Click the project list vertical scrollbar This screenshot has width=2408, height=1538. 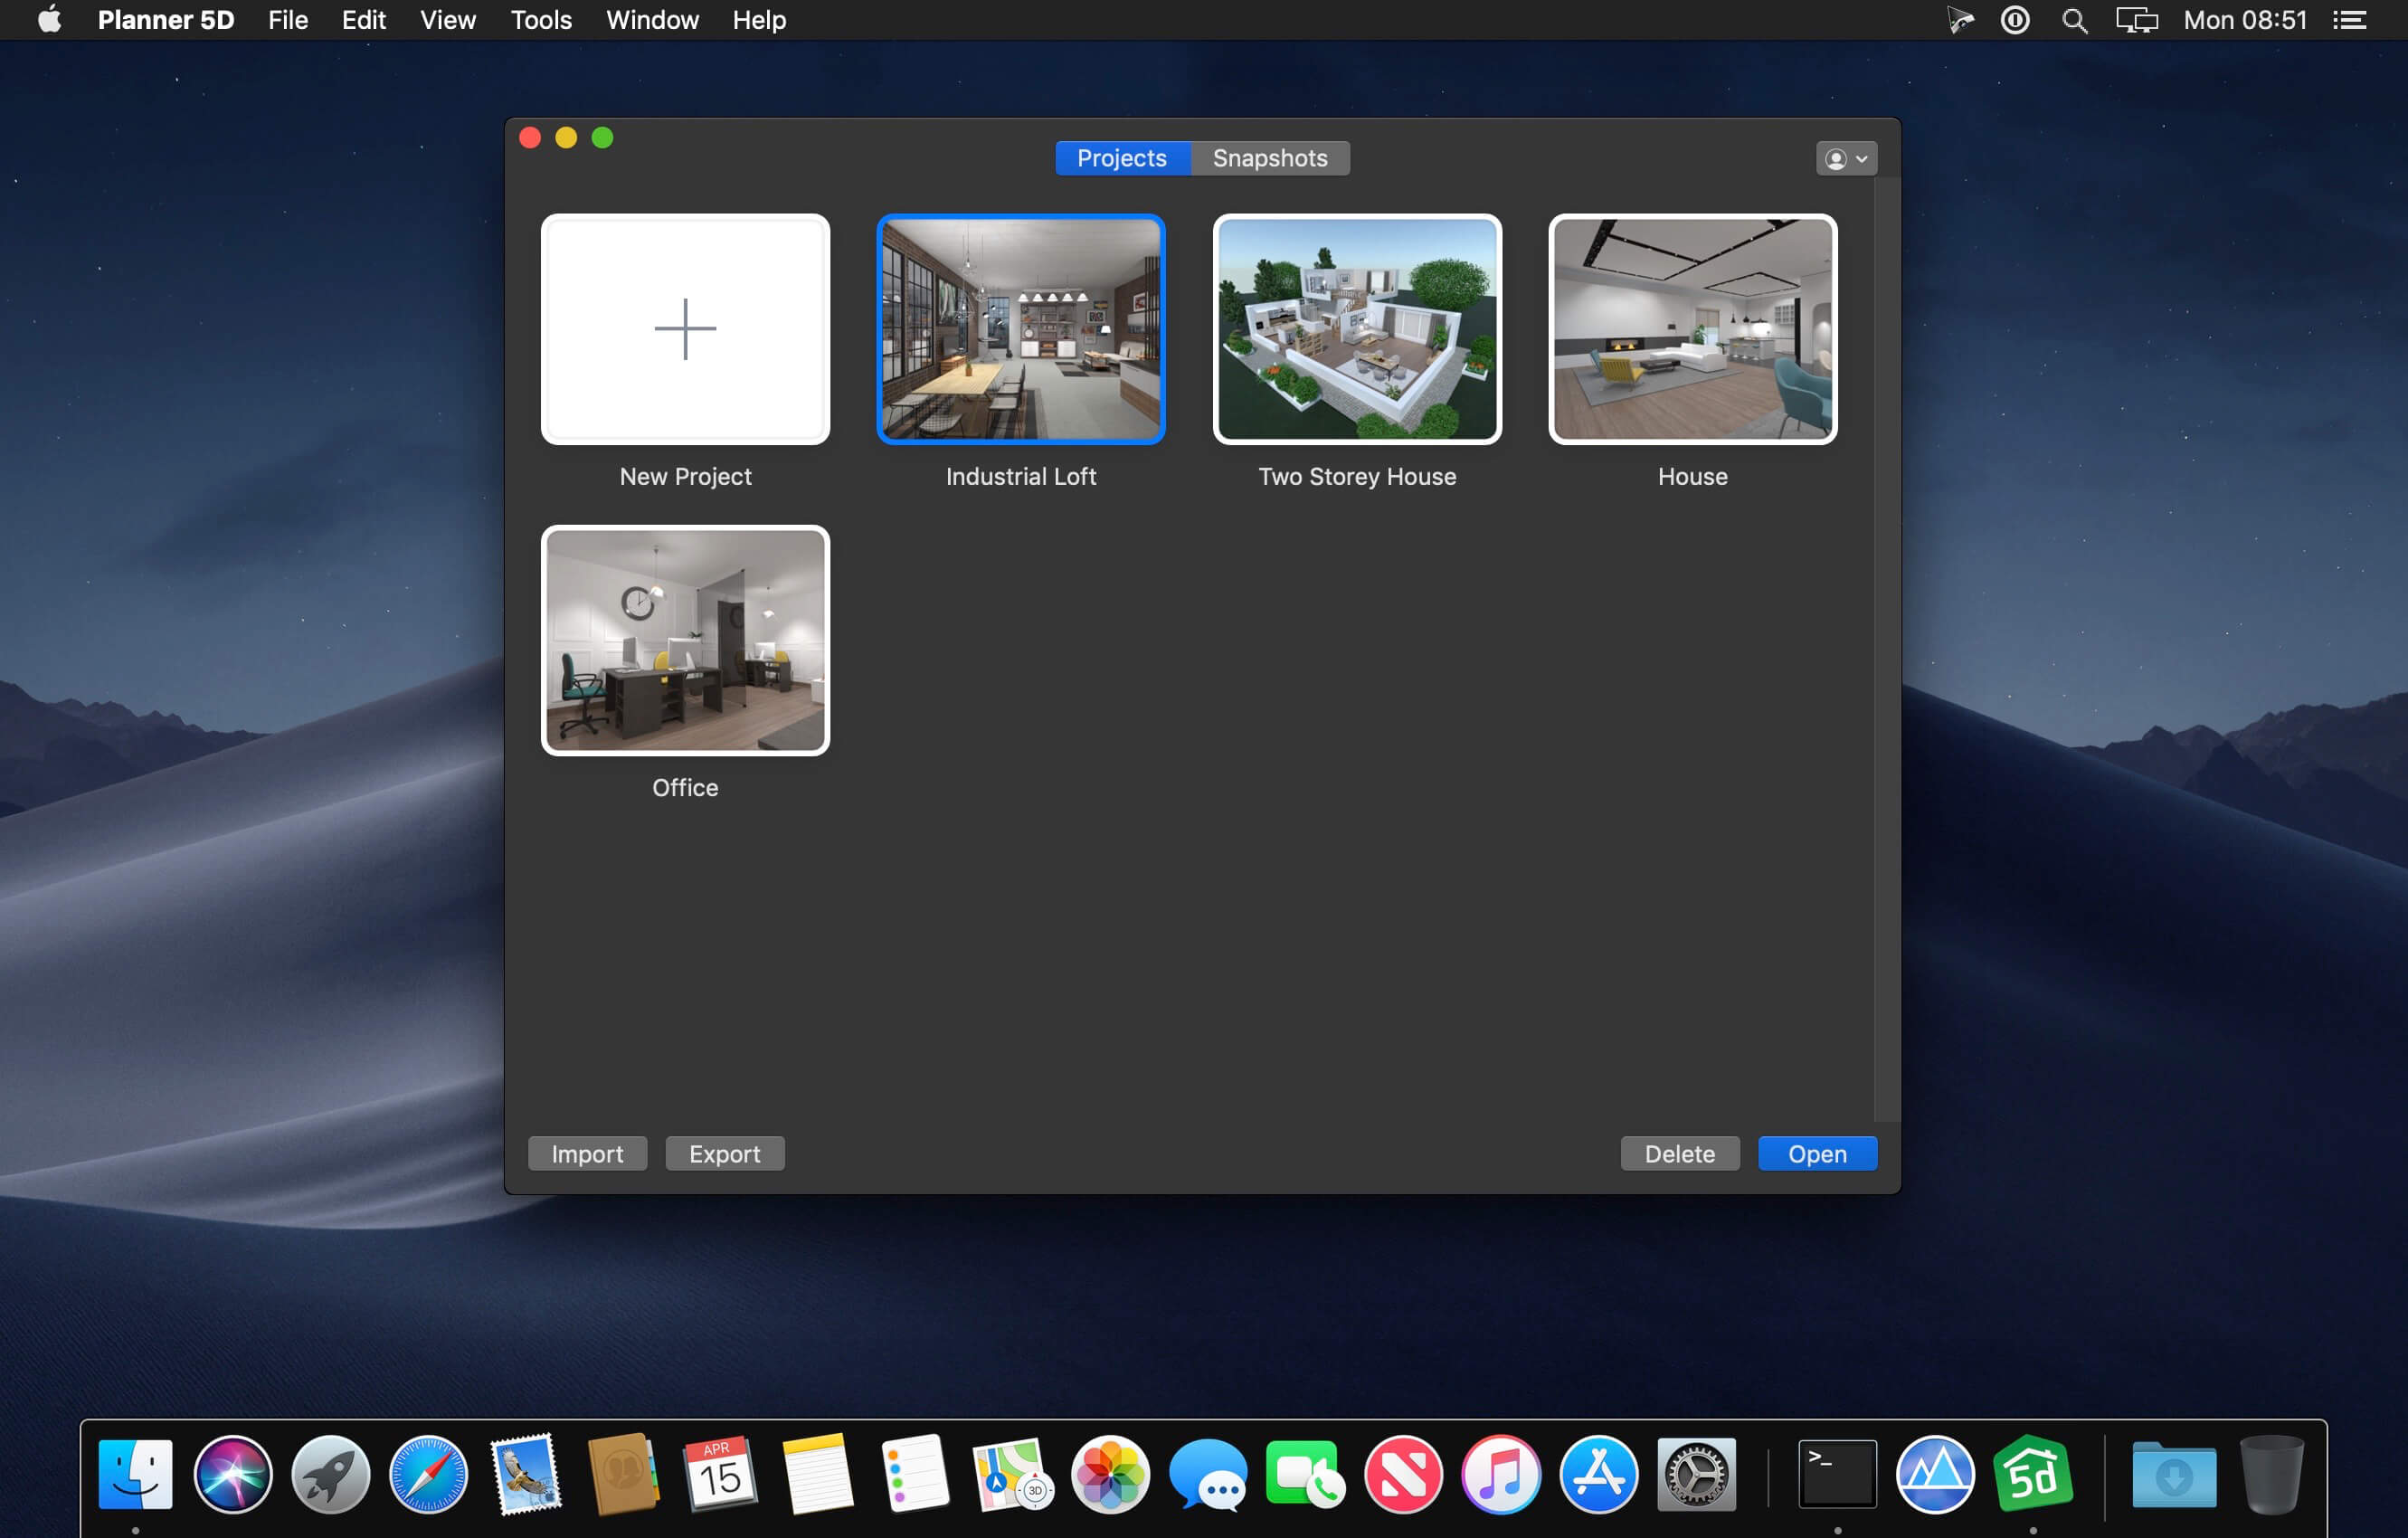coord(1885,650)
